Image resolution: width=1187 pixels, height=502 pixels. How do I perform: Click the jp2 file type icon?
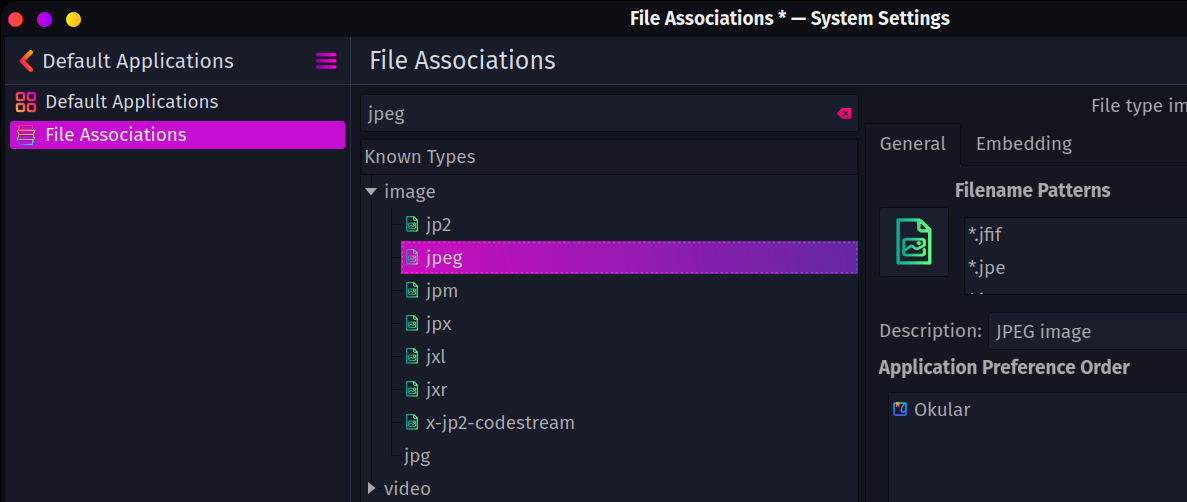coord(411,225)
